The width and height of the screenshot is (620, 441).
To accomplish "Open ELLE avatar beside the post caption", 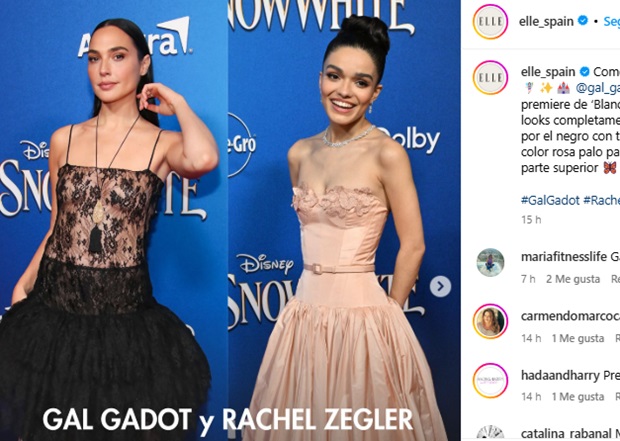I will (490, 77).
